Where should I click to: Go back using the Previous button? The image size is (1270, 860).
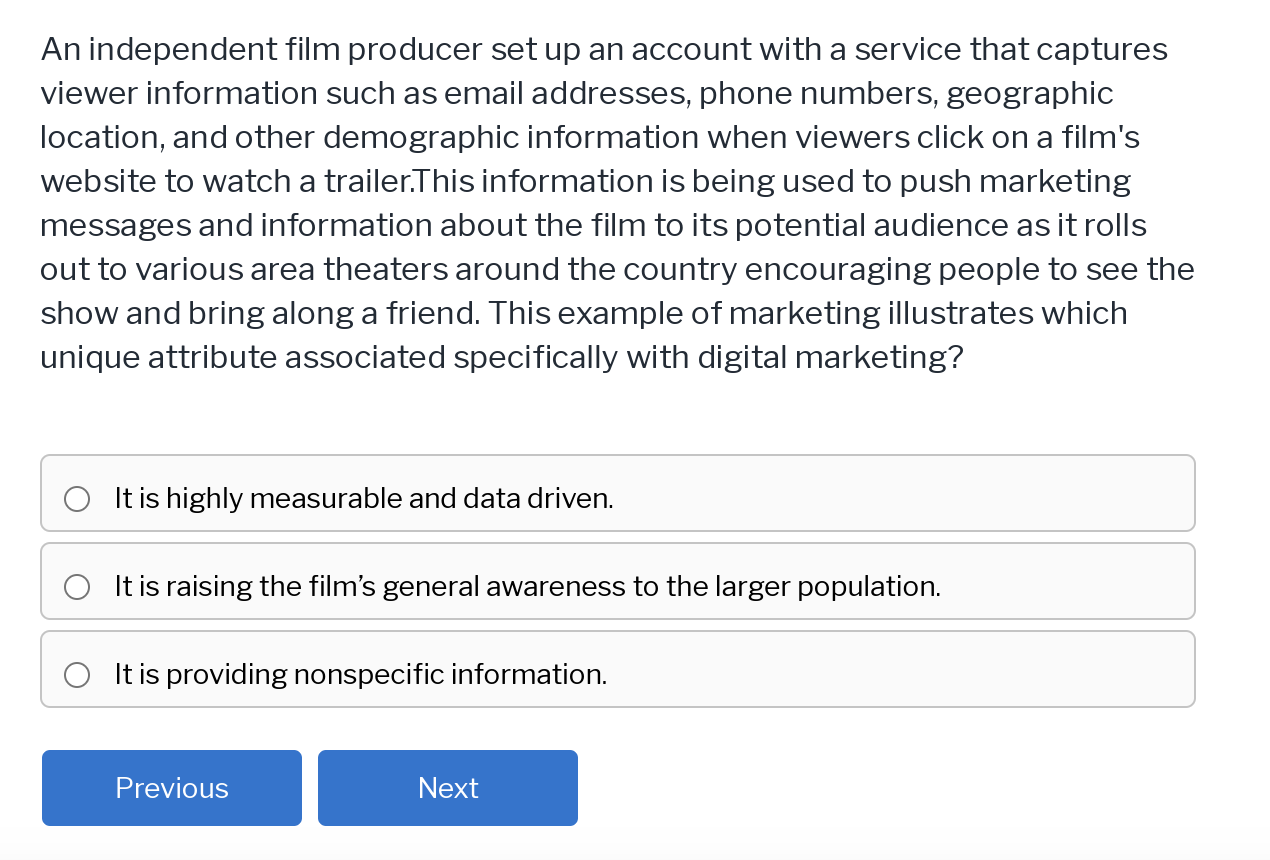tap(171, 788)
